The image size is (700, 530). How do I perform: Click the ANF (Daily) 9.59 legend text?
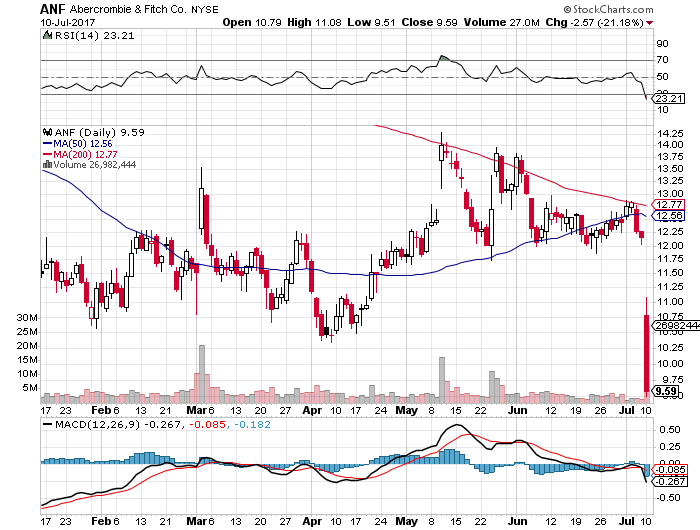[x=99, y=133]
